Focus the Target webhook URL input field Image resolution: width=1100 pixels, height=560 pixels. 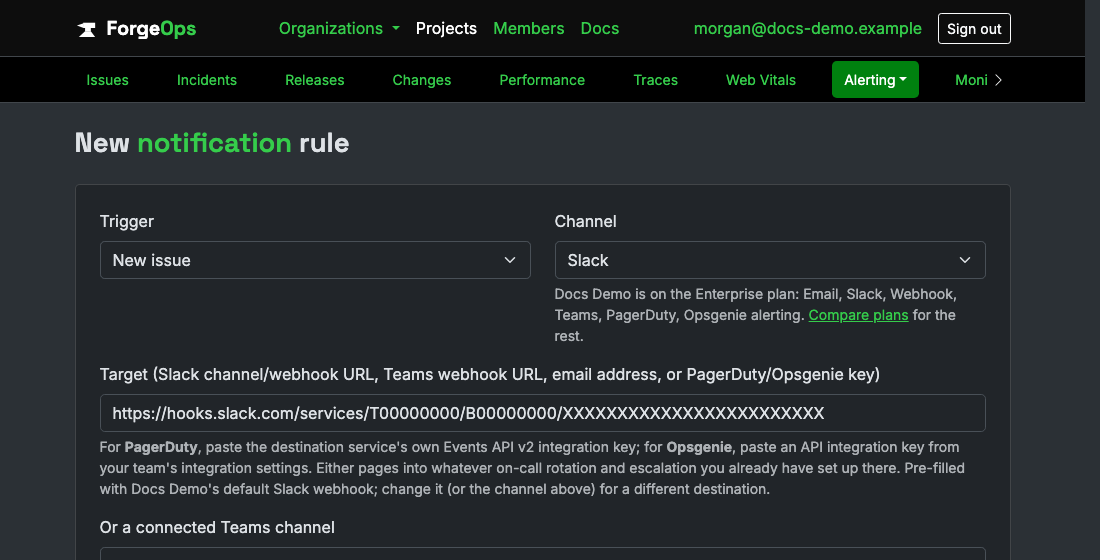542,413
